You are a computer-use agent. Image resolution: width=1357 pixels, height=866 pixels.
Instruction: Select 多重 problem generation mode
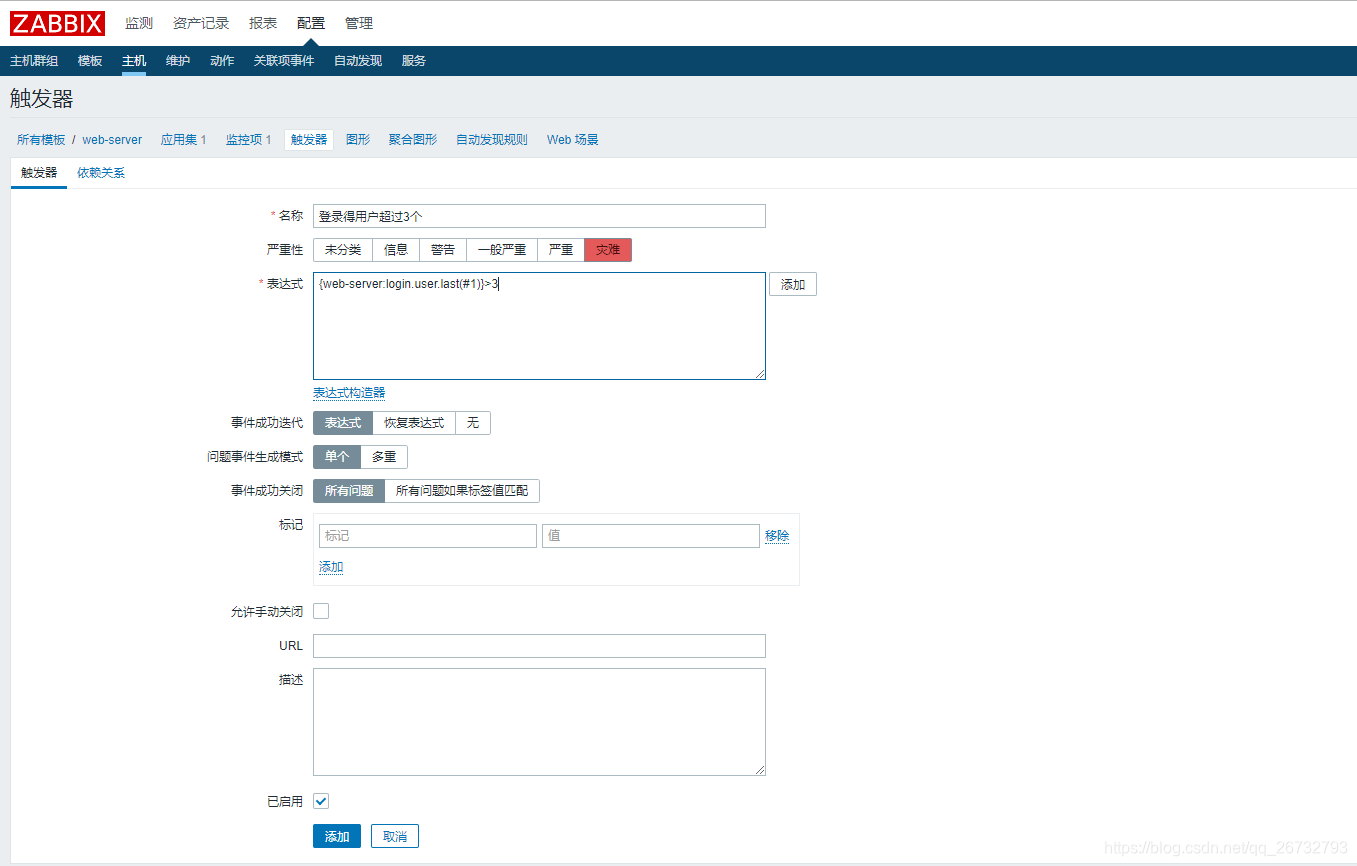point(384,457)
